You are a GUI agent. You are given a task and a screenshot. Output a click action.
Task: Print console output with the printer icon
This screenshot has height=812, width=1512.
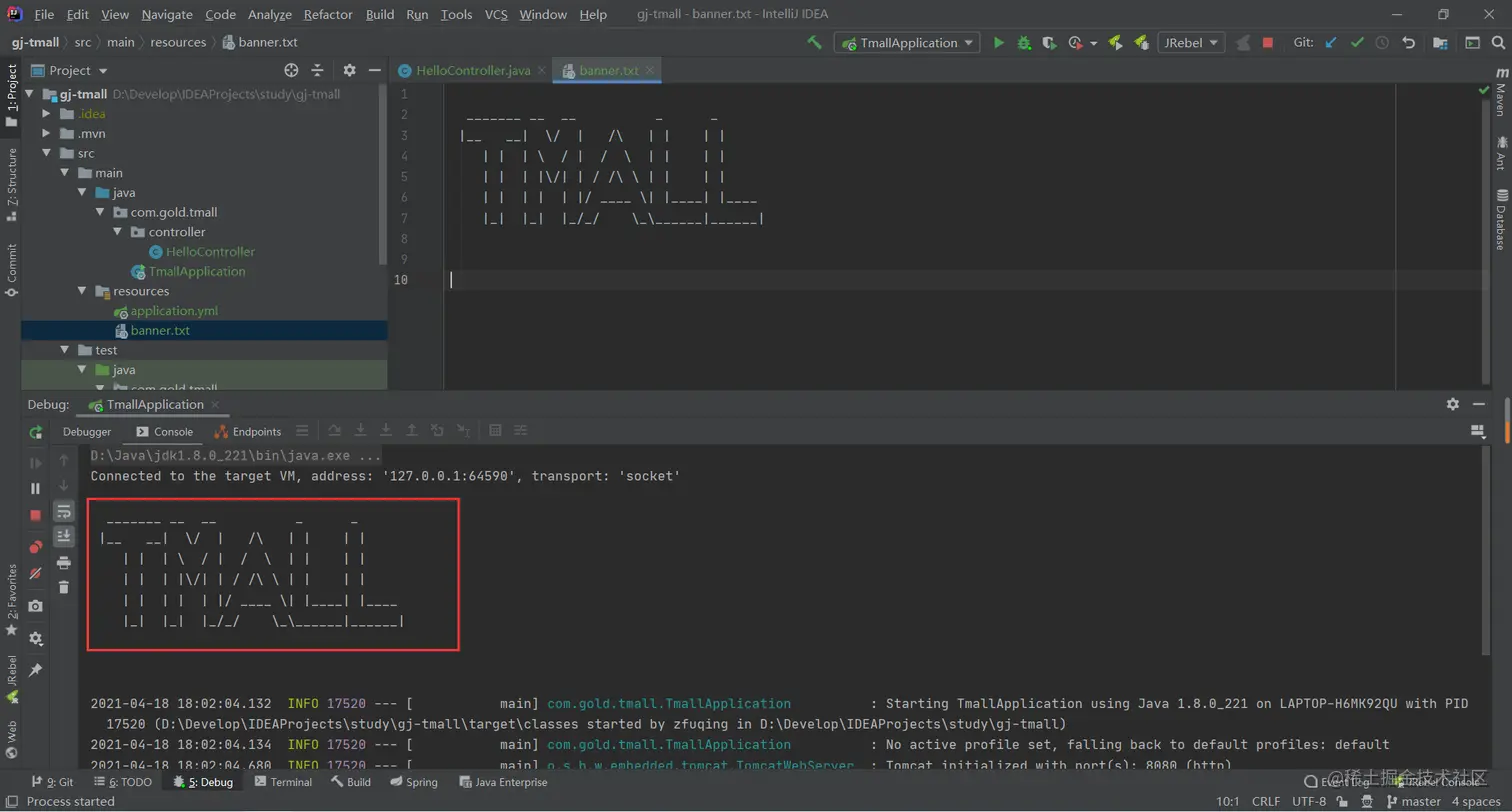pyautogui.click(x=64, y=562)
